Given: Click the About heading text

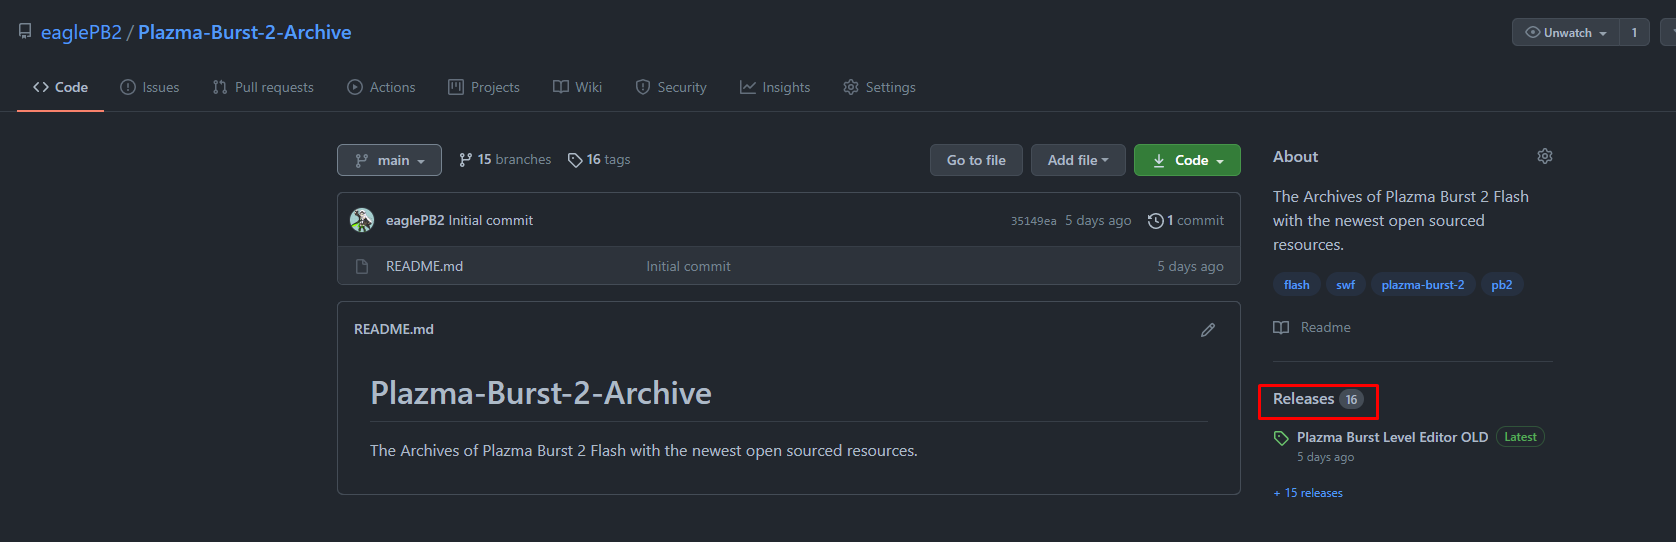Looking at the screenshot, I should click(x=1295, y=156).
